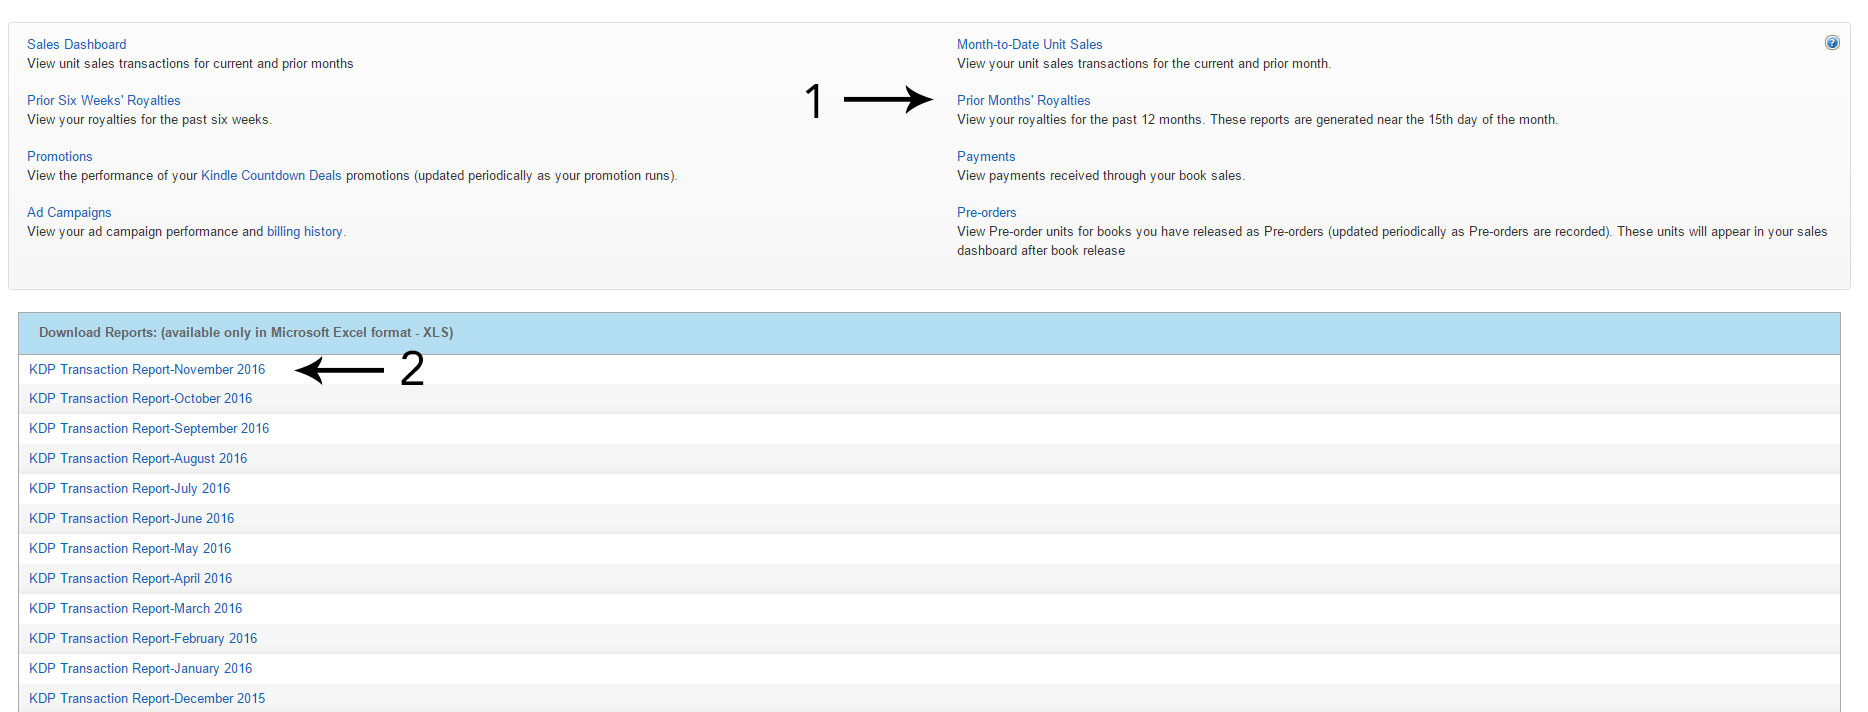Image resolution: width=1868 pixels, height=712 pixels.
Task: Click the help question mark icon
Action: 1832,43
